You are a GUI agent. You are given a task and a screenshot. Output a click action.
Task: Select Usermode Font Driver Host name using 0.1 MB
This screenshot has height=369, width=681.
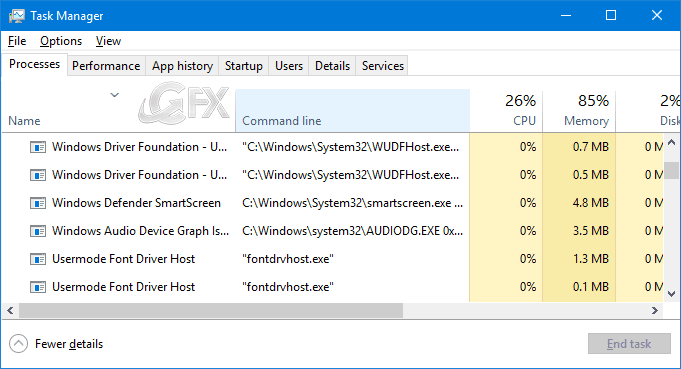[123, 287]
